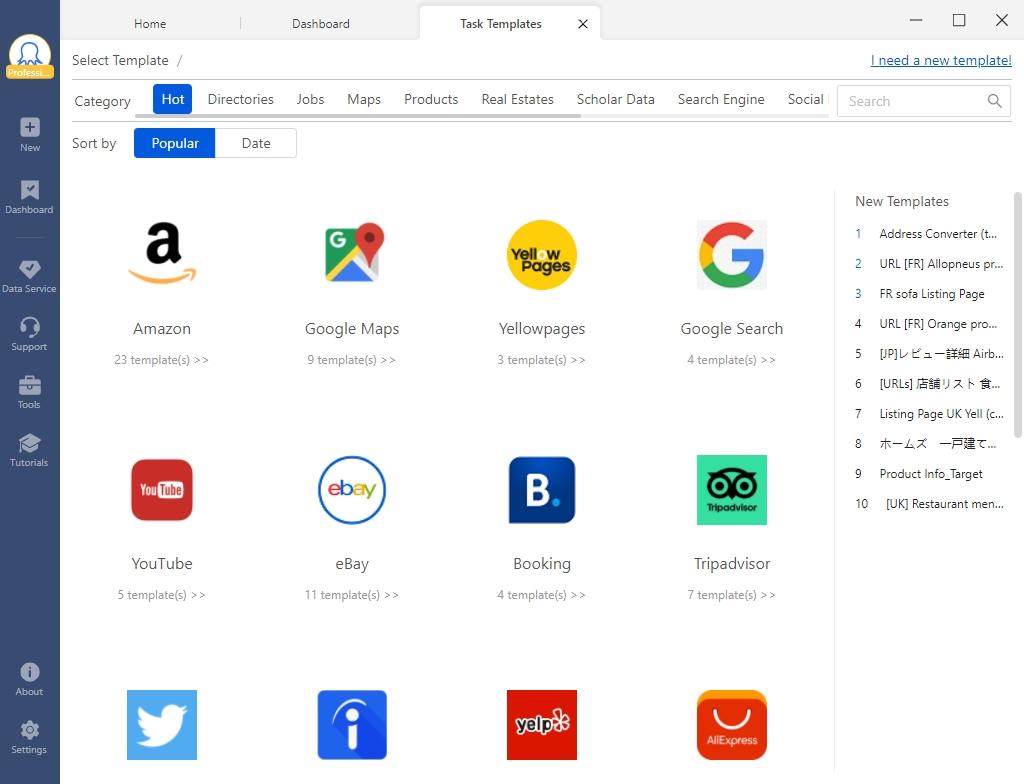
Task: Open Data Service in the sidebar
Action: point(29,276)
